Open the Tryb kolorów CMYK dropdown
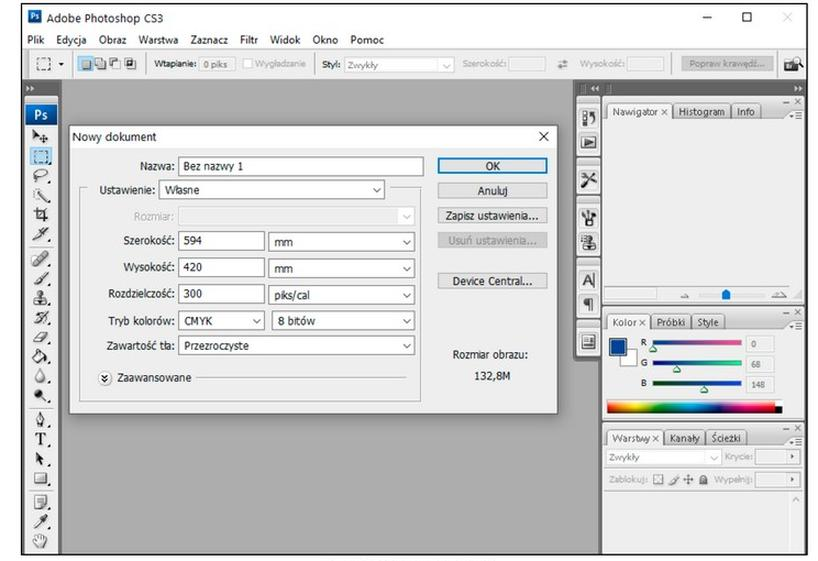This screenshot has width=818, height=561. (221, 320)
